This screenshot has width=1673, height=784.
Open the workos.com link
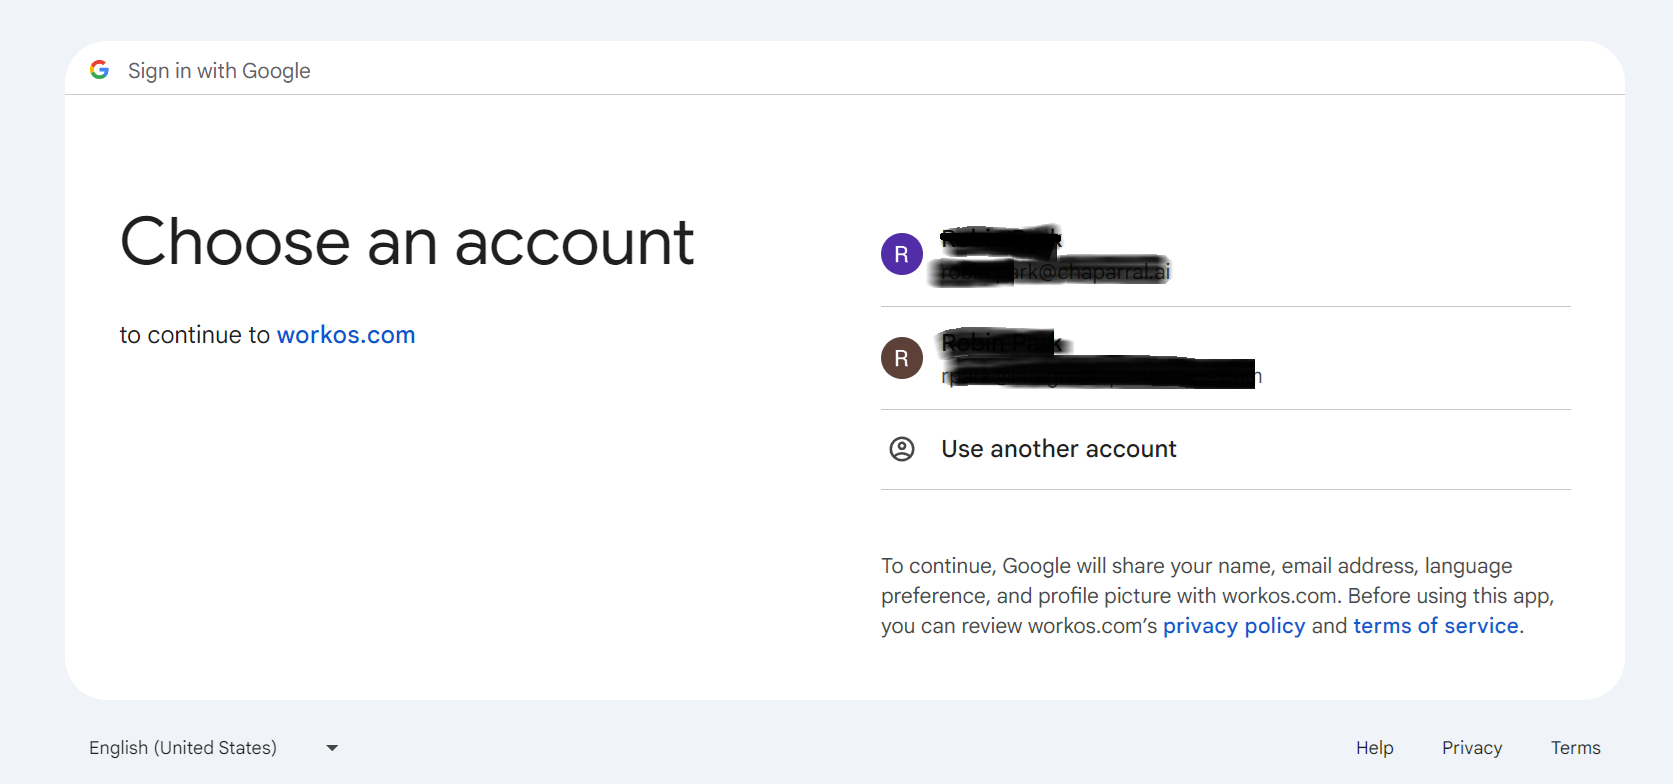345,335
